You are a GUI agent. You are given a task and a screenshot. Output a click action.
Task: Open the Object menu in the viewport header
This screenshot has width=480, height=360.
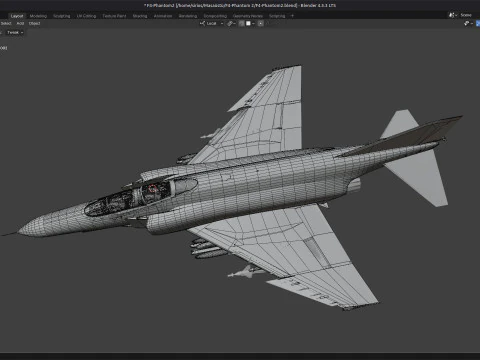pyautogui.click(x=34, y=23)
